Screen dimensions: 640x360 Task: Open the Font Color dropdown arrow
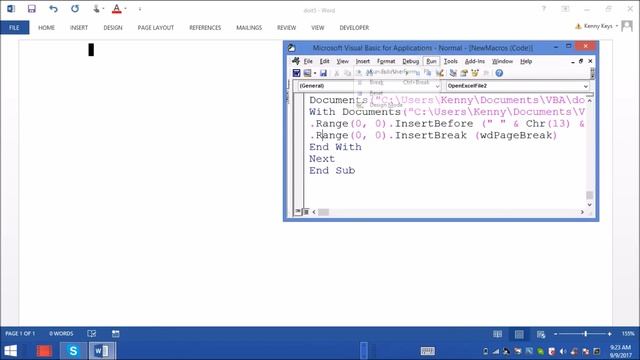coord(125,9)
